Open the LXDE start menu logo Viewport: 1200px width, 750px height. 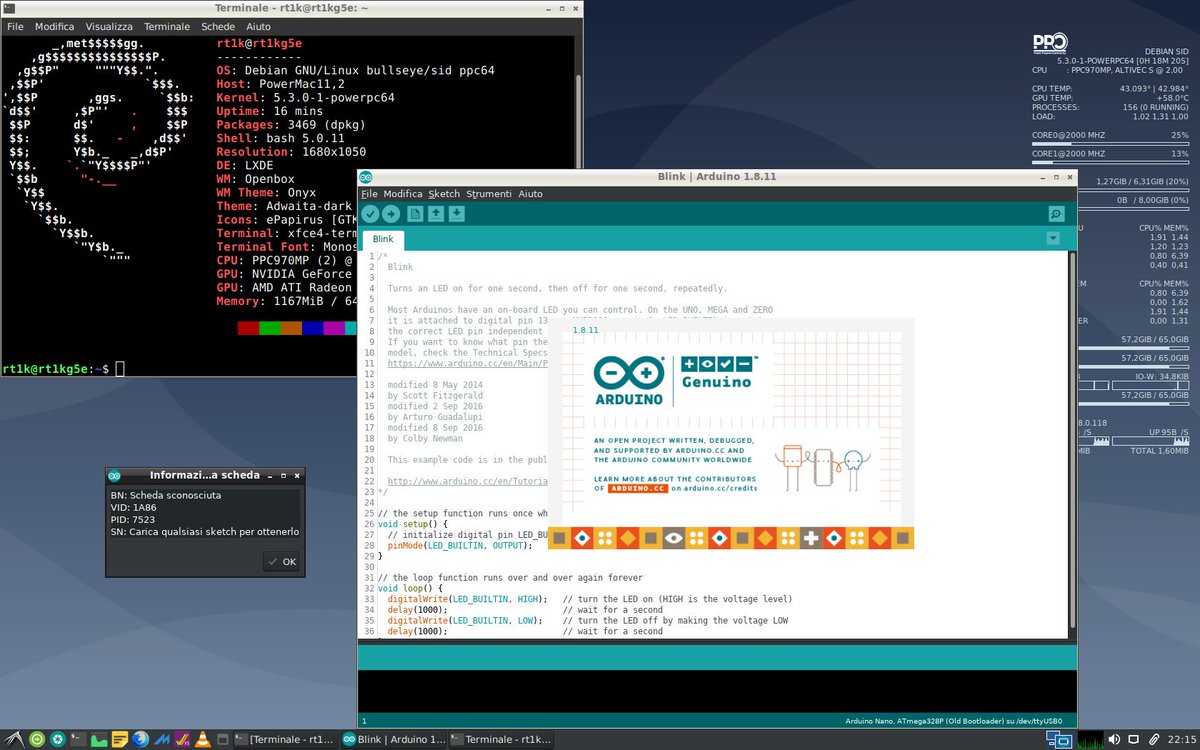tap(14, 739)
